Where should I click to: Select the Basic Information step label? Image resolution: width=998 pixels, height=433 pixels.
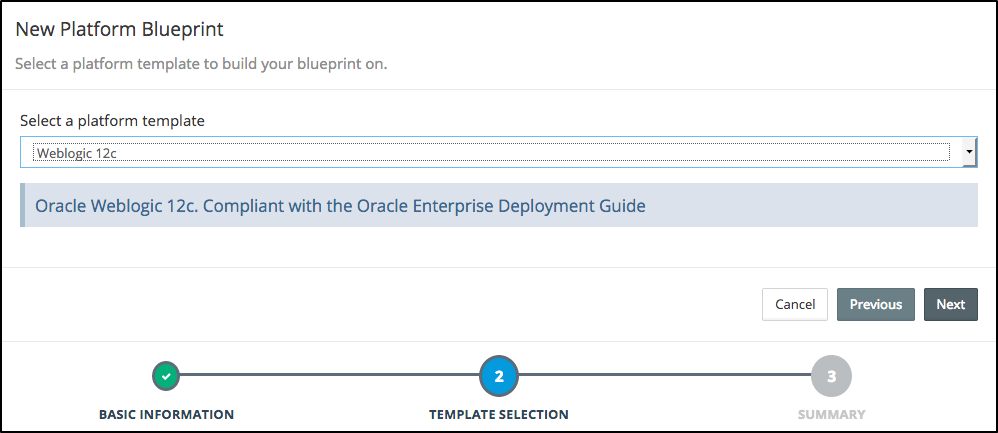(x=166, y=414)
